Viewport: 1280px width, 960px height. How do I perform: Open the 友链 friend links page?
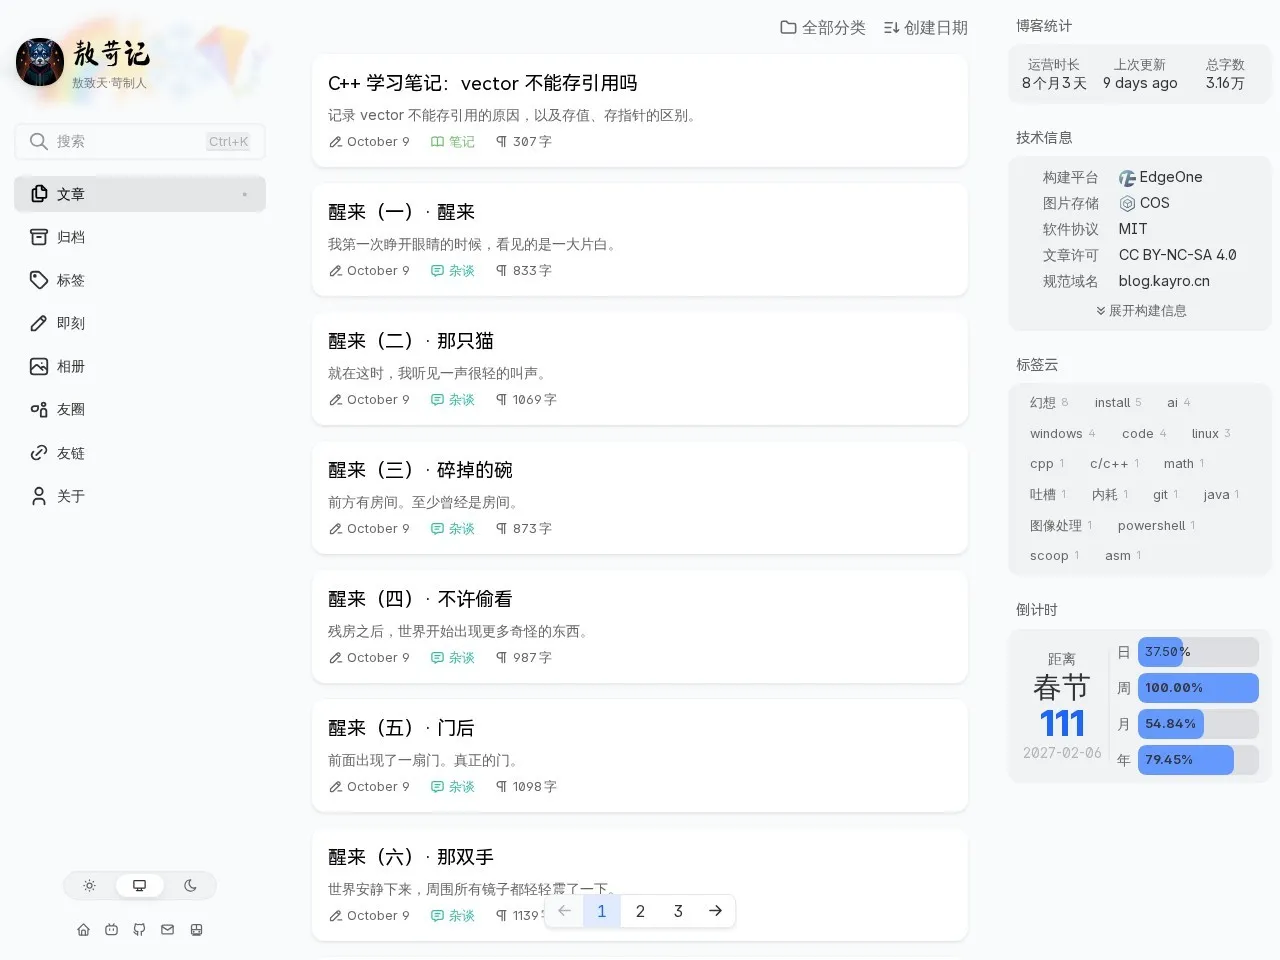coord(140,453)
